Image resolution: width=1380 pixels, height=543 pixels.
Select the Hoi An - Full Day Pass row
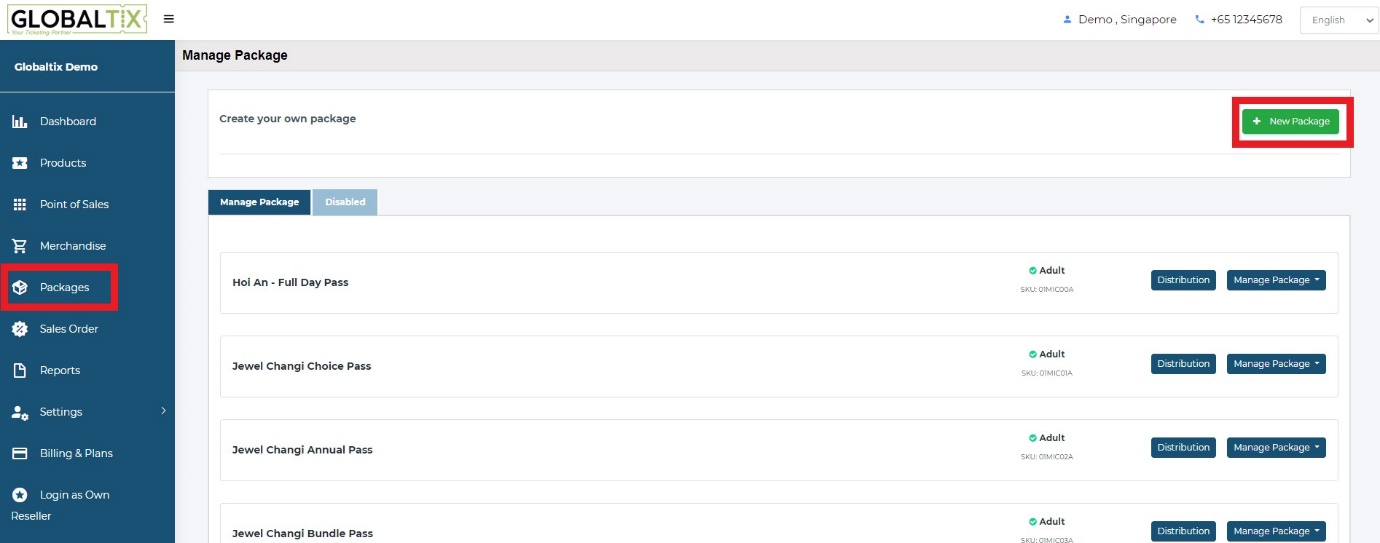pos(779,283)
